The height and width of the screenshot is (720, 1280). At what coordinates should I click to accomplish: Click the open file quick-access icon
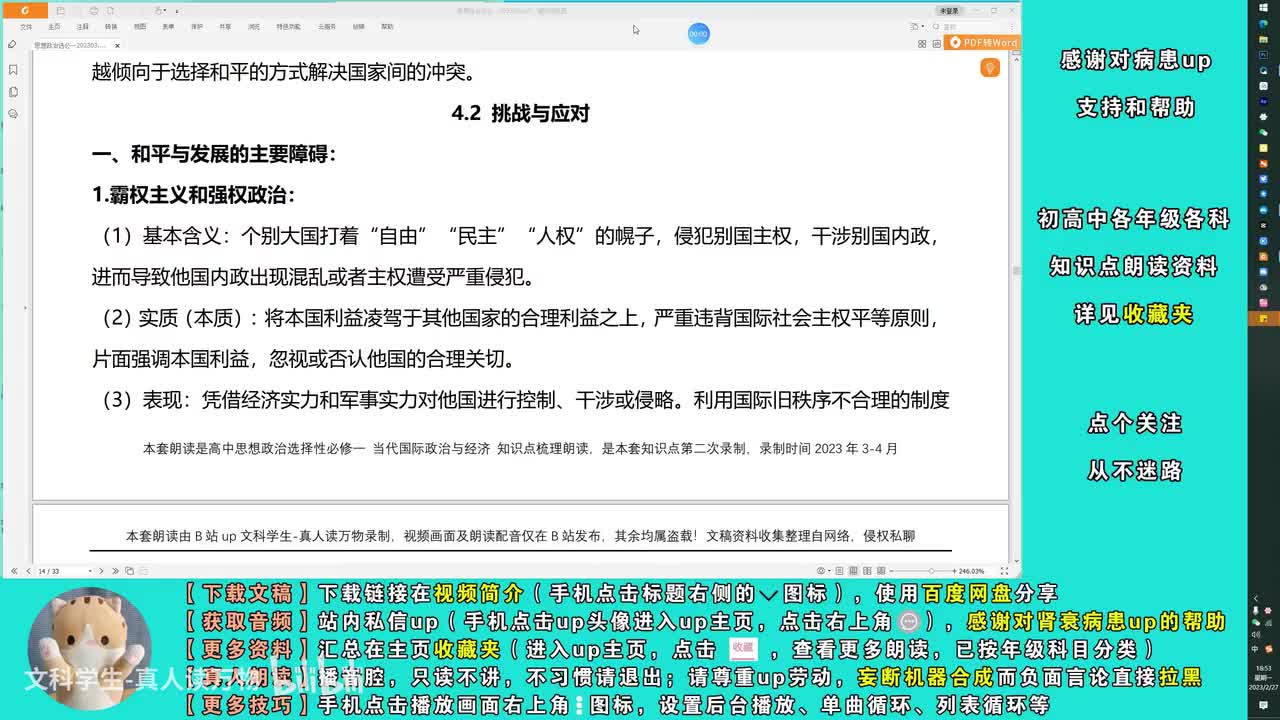pyautogui.click(x=61, y=10)
